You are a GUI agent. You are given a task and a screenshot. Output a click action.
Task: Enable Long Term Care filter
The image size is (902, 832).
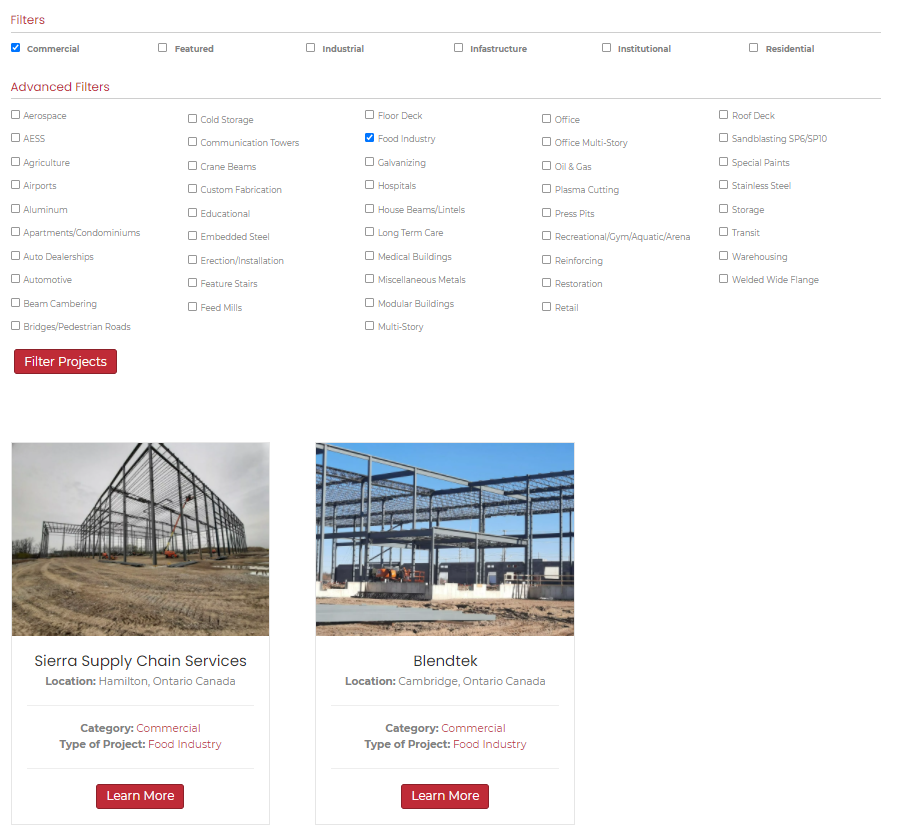pos(370,232)
